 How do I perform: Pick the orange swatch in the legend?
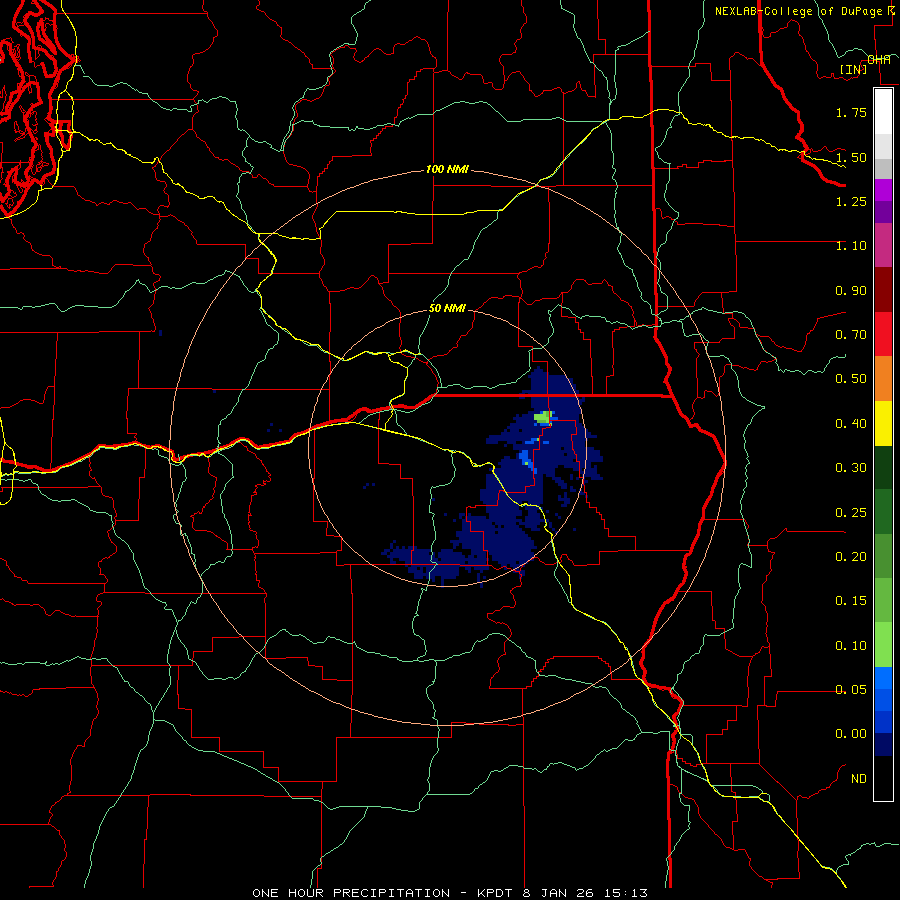pos(883,379)
